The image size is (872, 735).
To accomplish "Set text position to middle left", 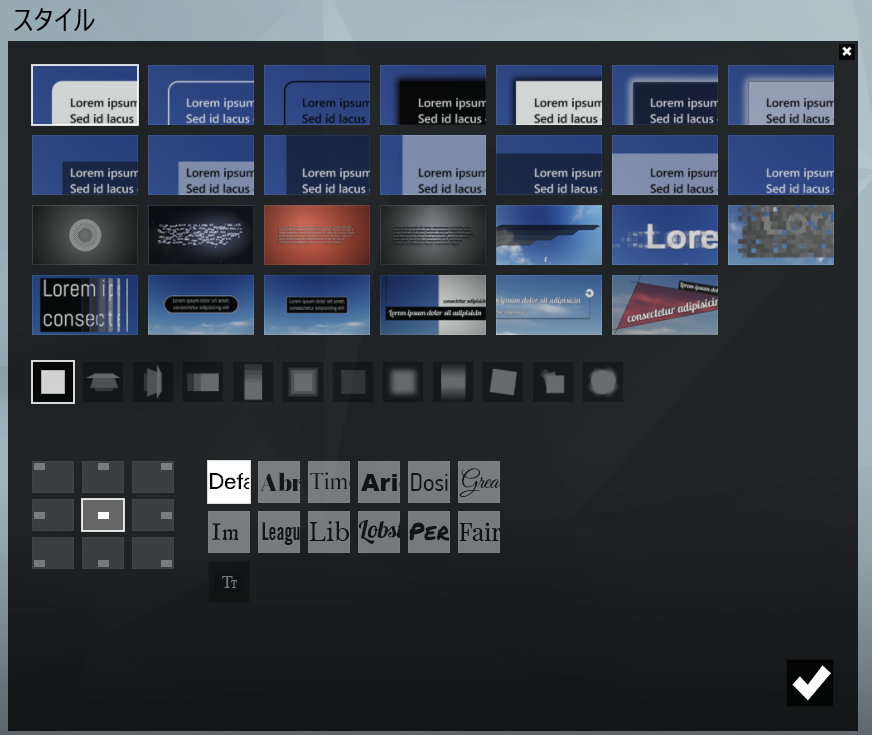I will (53, 515).
